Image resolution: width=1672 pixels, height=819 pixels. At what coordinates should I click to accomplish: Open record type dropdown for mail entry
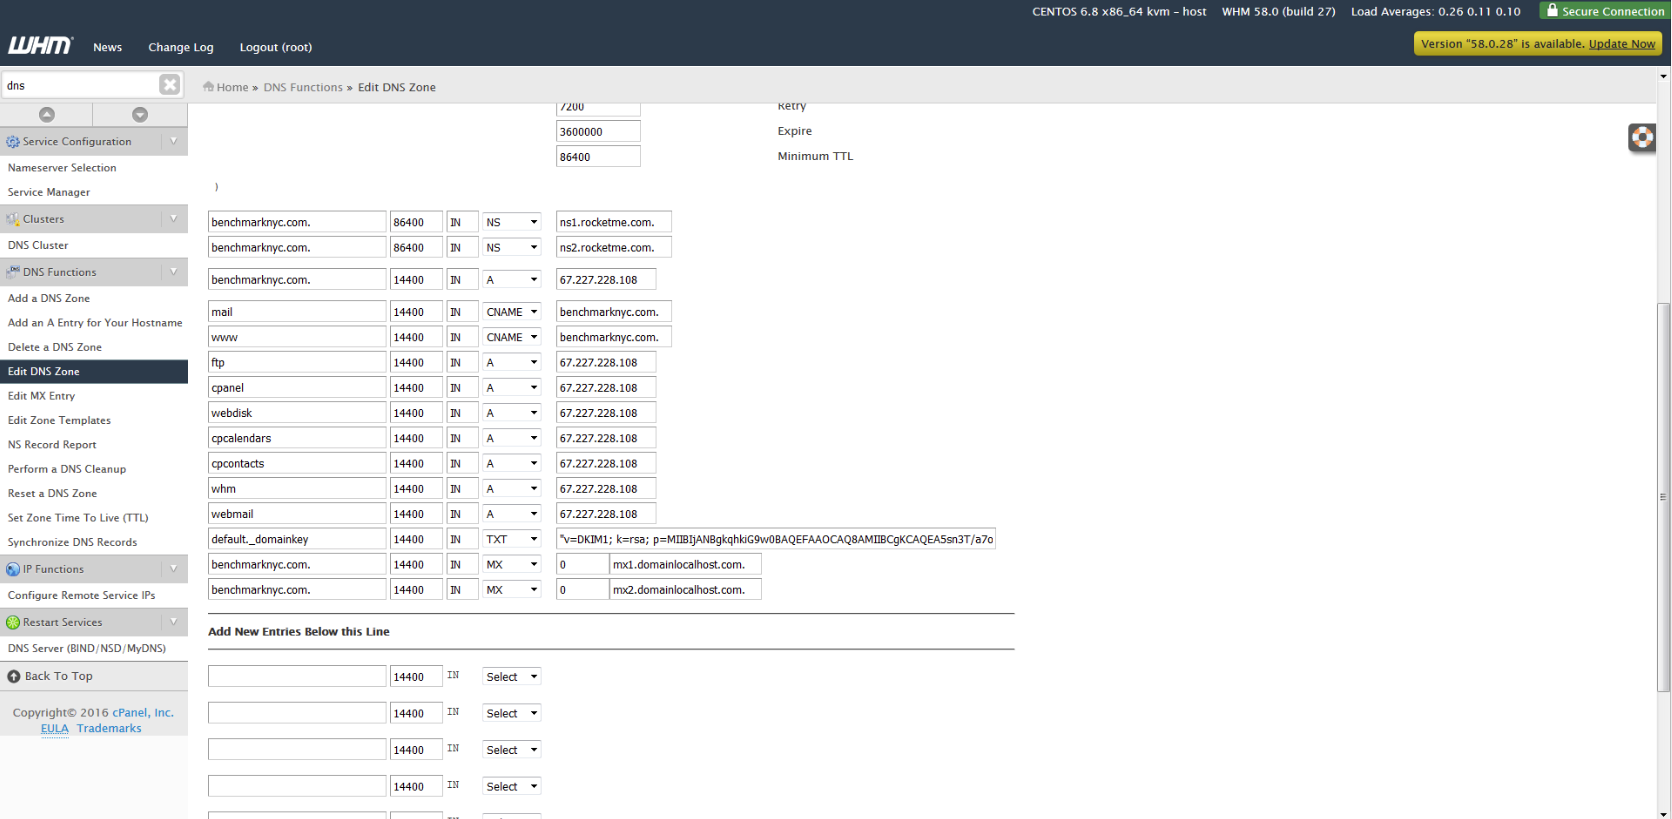tap(511, 312)
